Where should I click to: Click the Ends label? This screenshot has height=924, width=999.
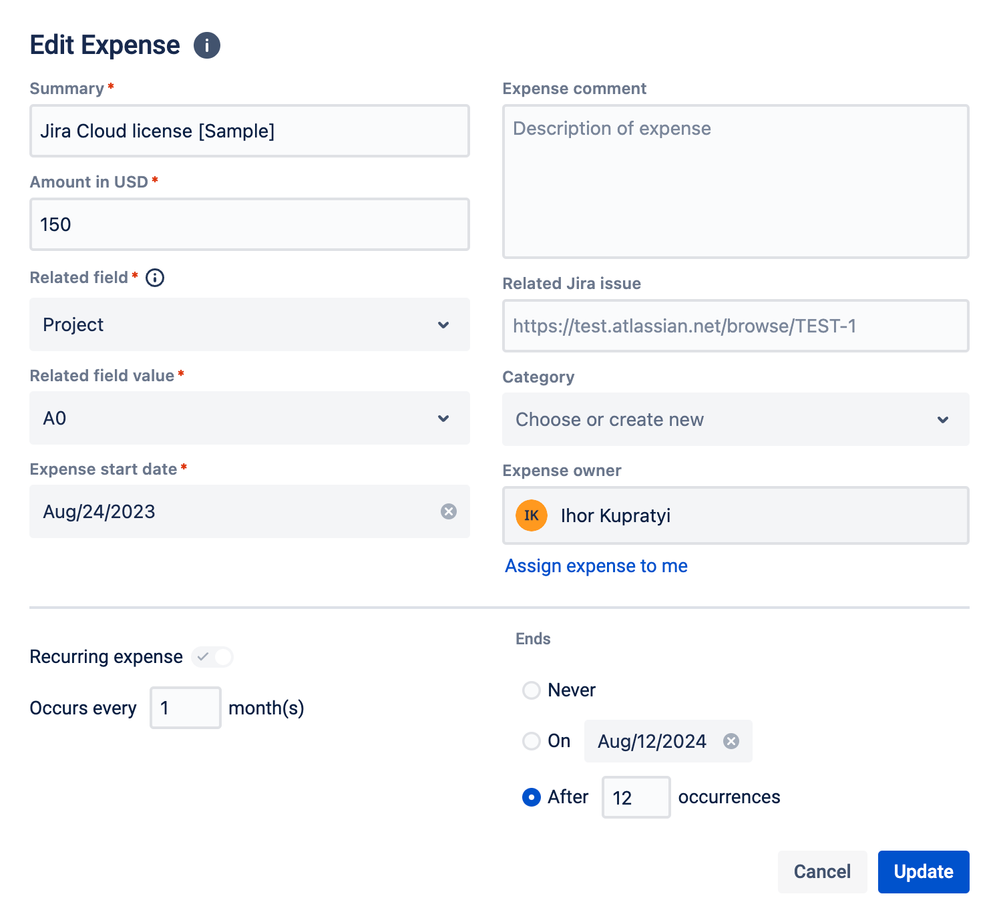[533, 639]
